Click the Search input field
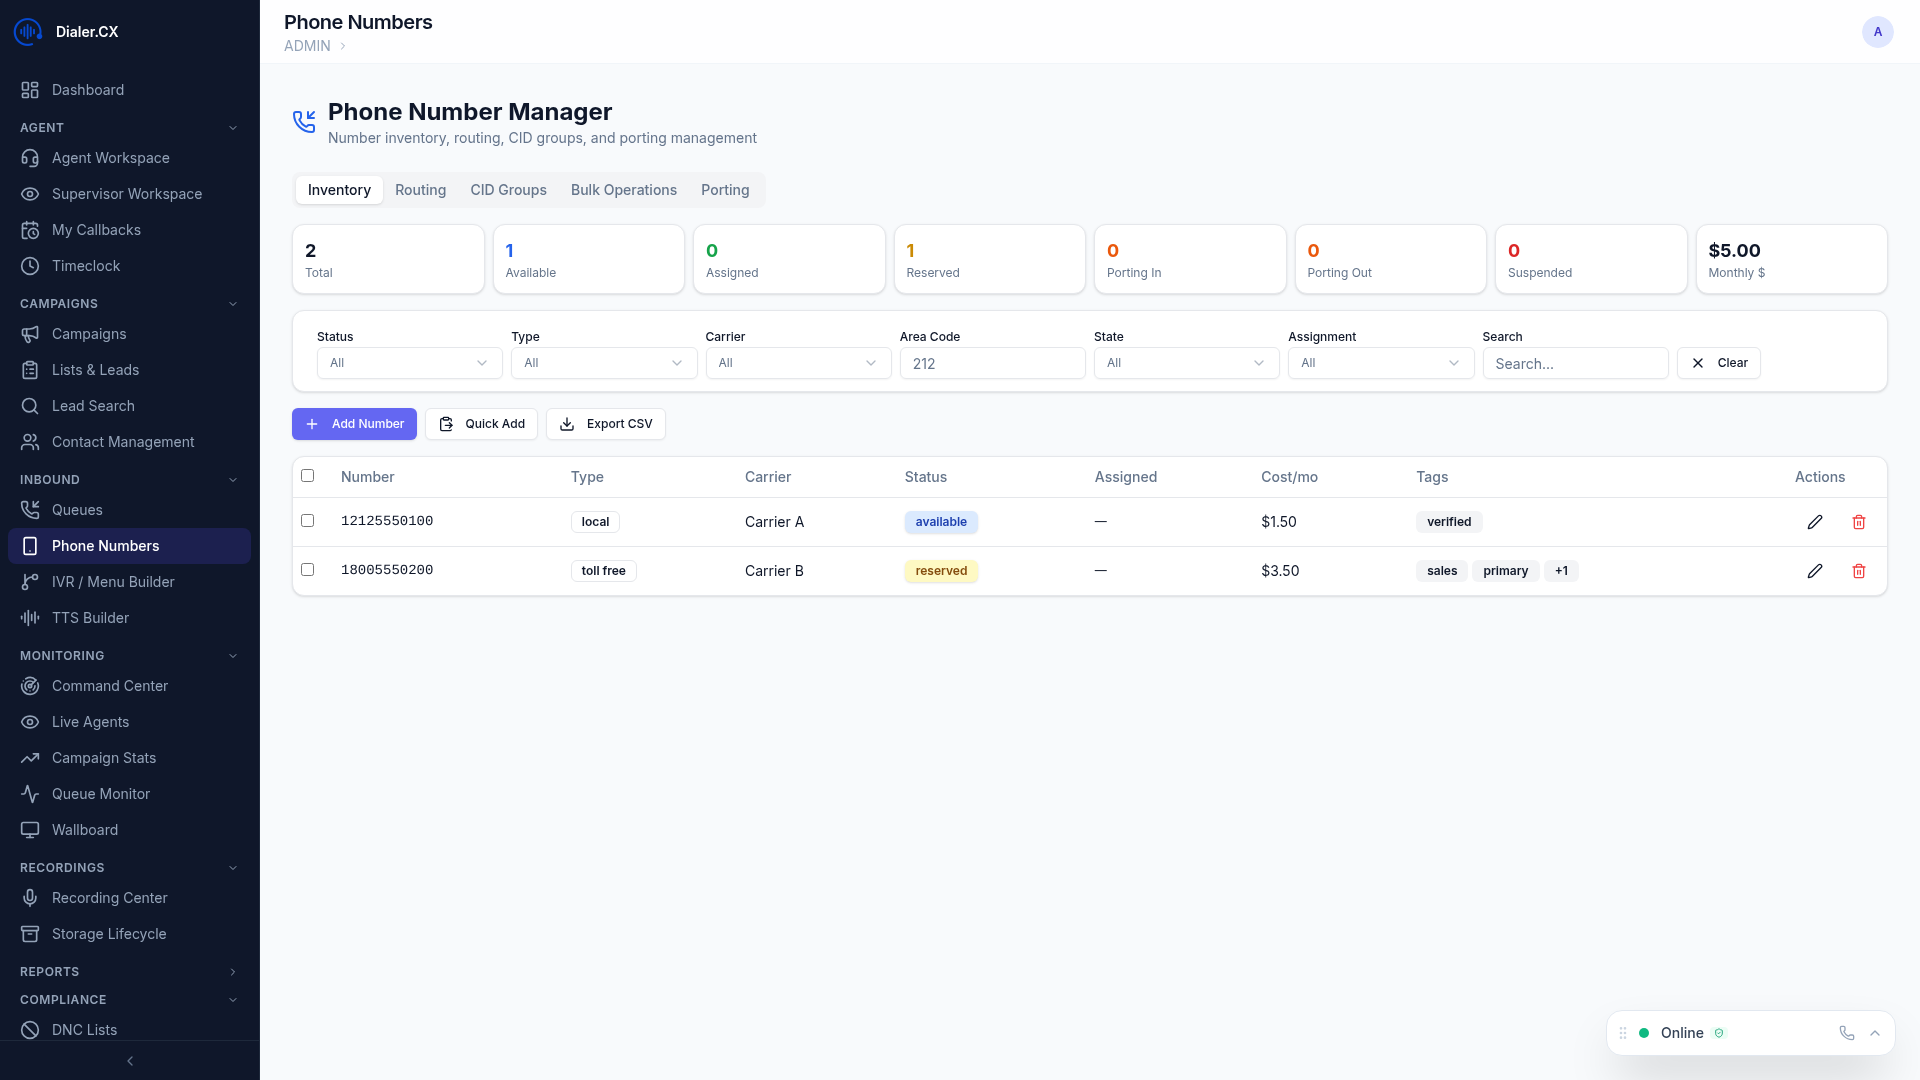Image resolution: width=1920 pixels, height=1080 pixels. pos(1575,364)
